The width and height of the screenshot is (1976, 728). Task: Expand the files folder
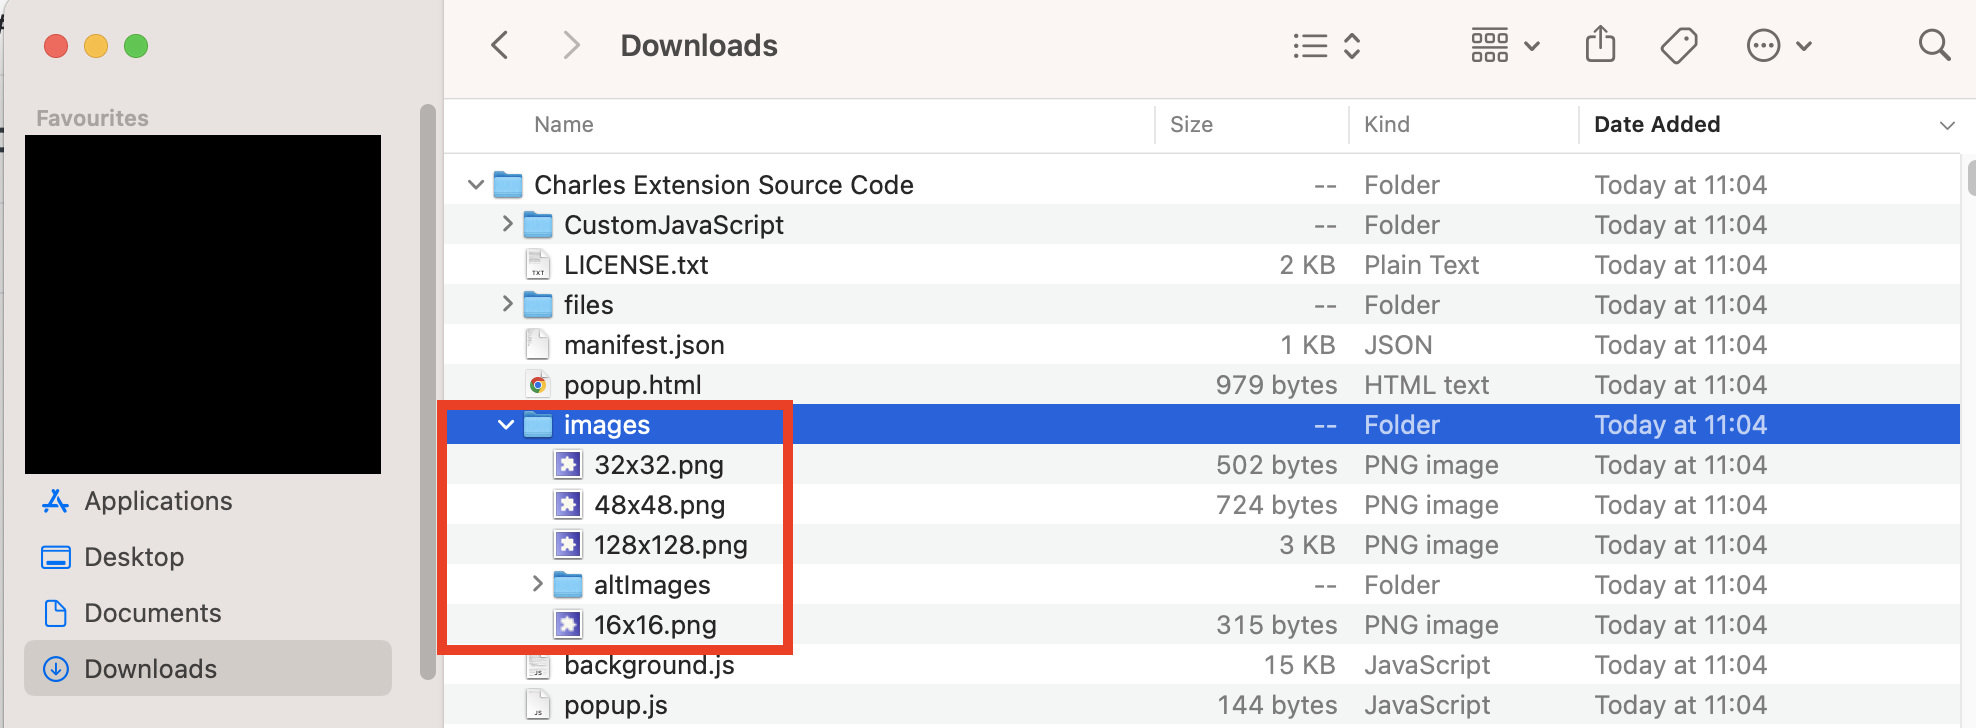click(x=507, y=304)
